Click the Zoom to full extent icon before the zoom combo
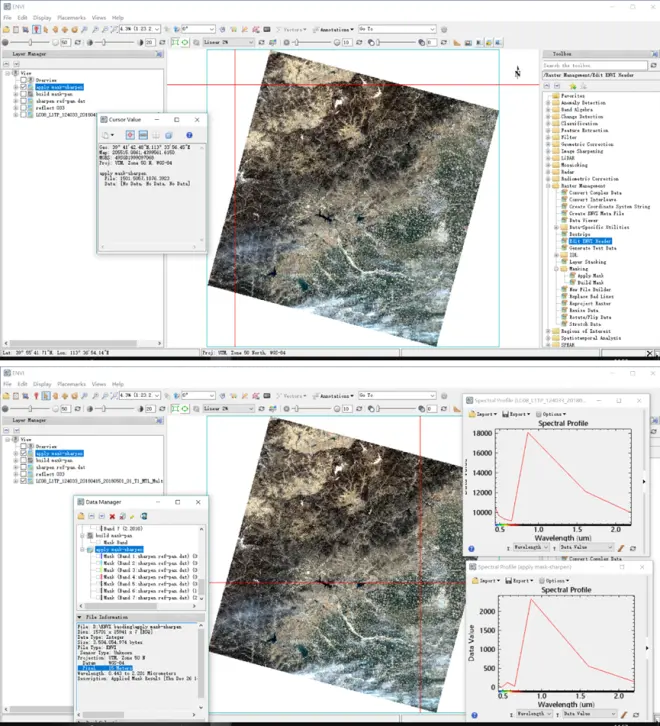 tap(114, 30)
